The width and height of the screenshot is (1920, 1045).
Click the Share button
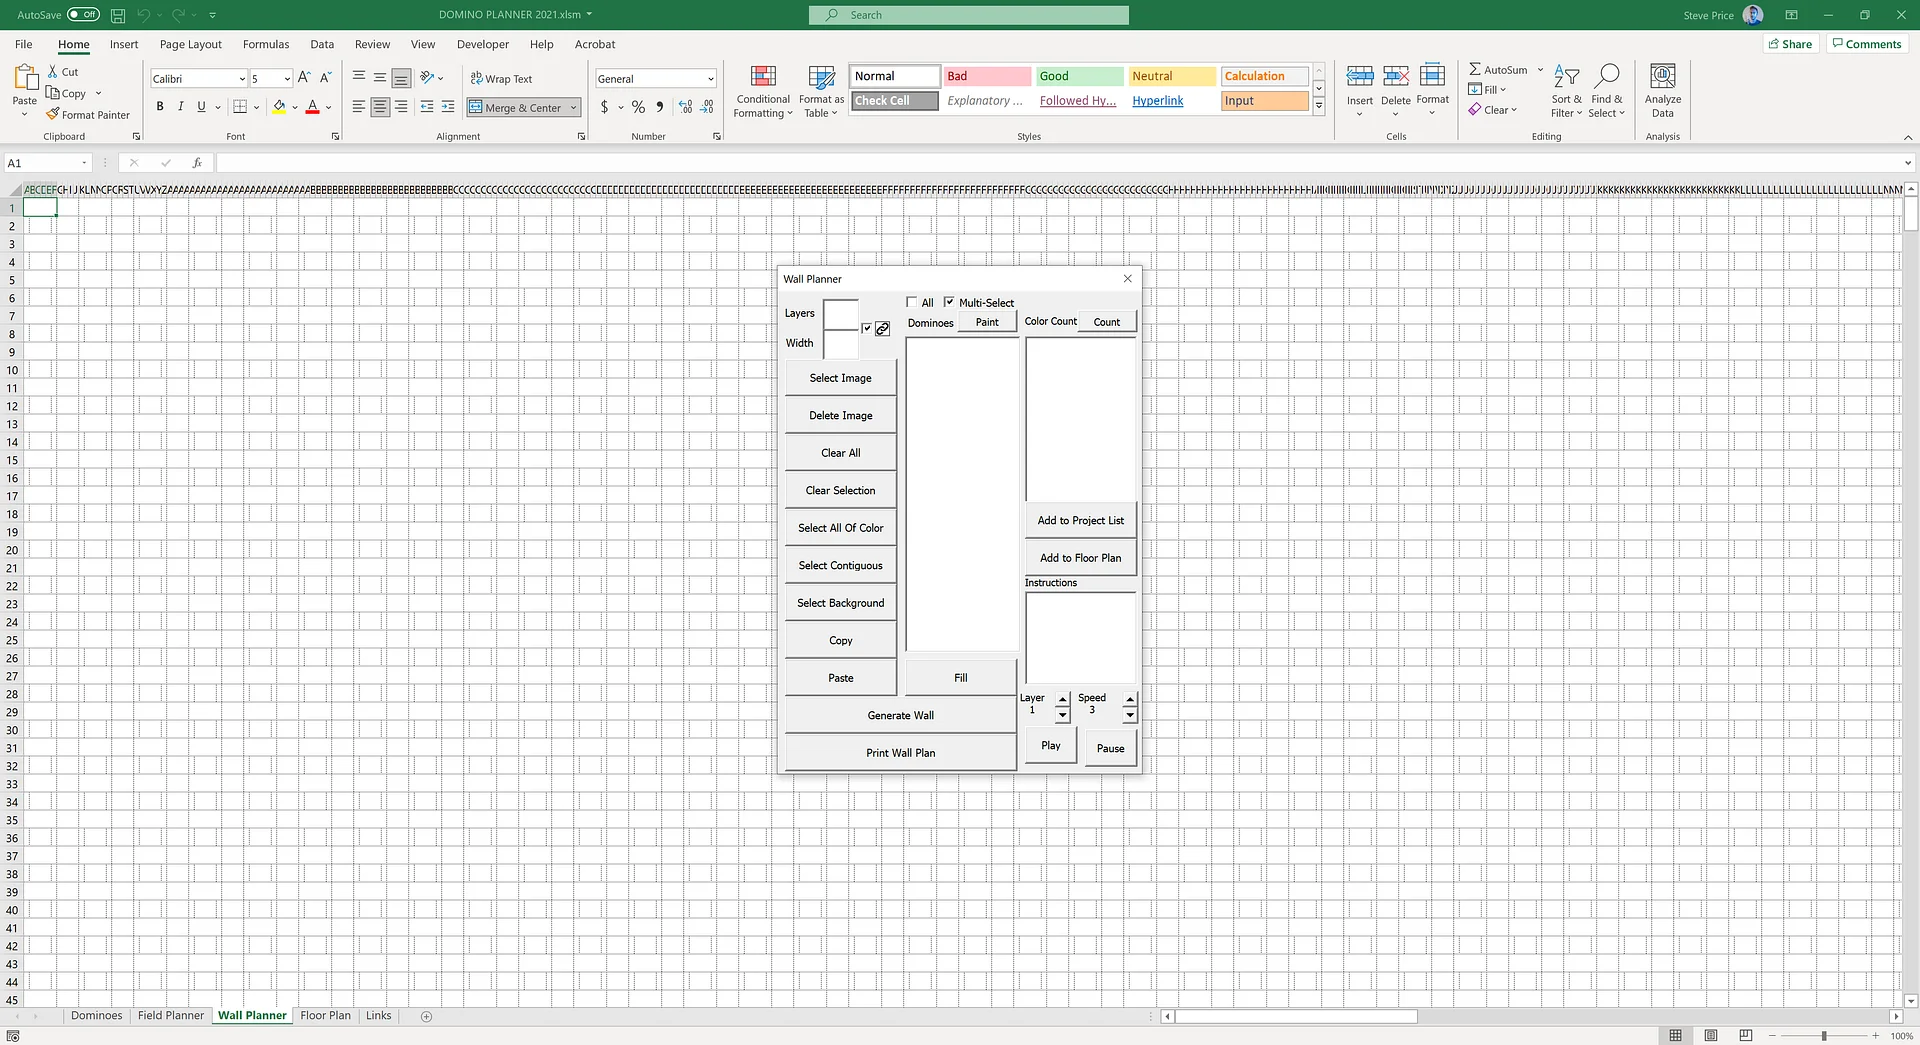tap(1790, 44)
